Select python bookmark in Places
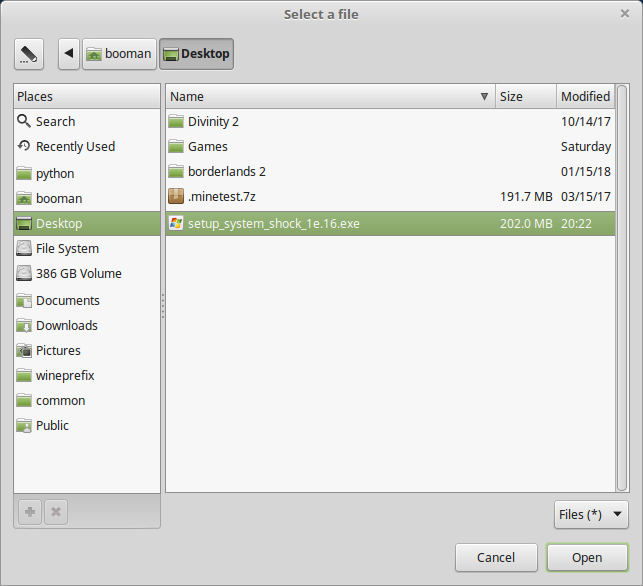 point(87,173)
